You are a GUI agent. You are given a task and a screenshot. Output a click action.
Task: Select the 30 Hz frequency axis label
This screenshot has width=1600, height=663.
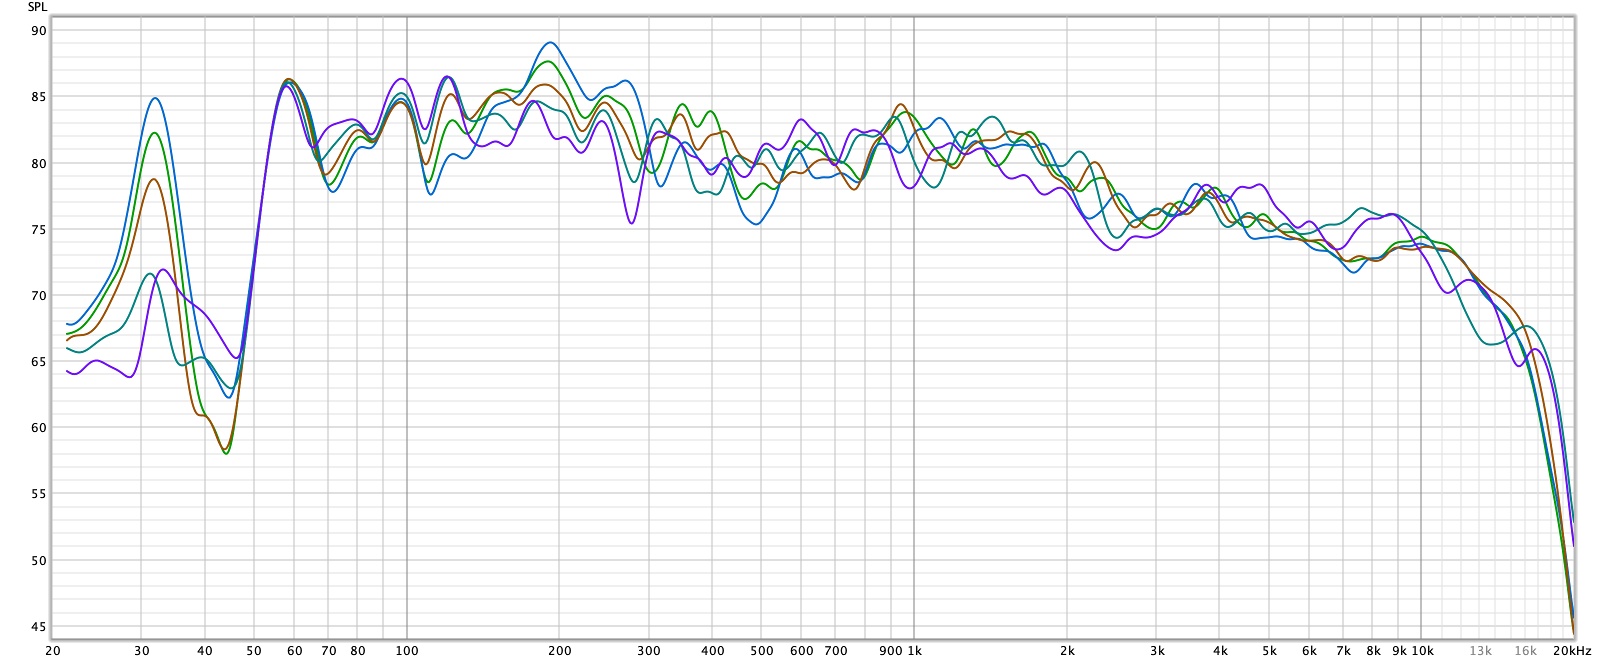(142, 651)
